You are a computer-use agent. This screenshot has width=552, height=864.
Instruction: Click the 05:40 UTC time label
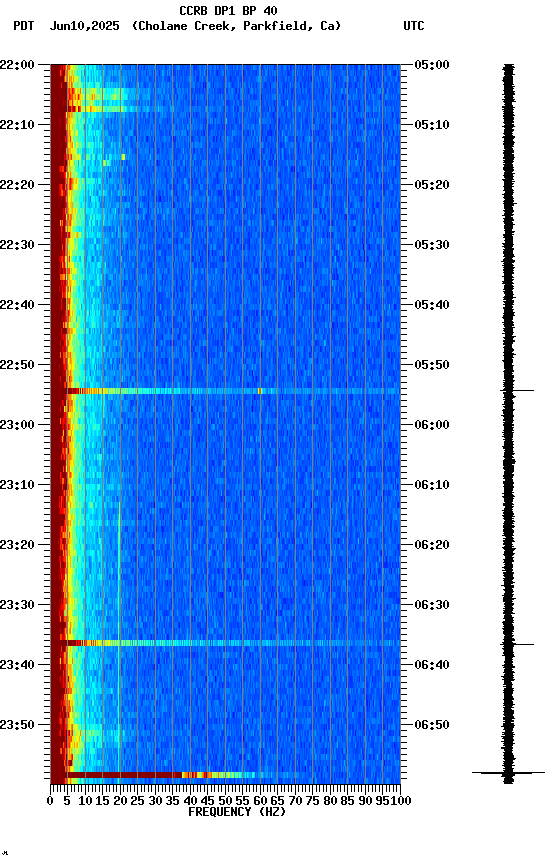pos(432,305)
